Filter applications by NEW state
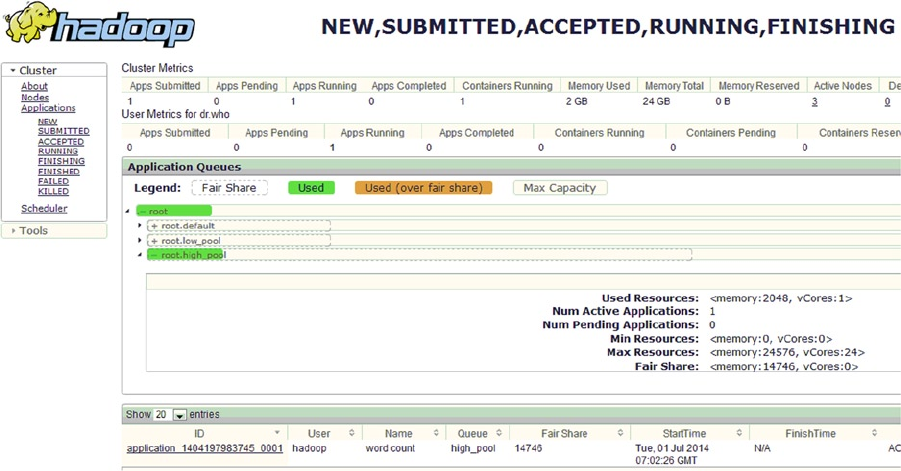Viewport: 901px width, 471px height. point(47,121)
